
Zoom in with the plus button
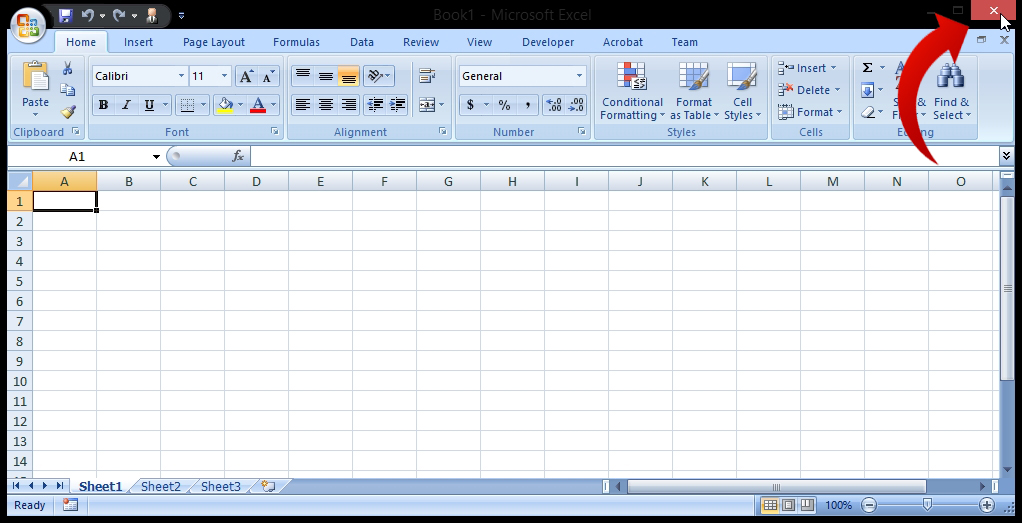987,505
